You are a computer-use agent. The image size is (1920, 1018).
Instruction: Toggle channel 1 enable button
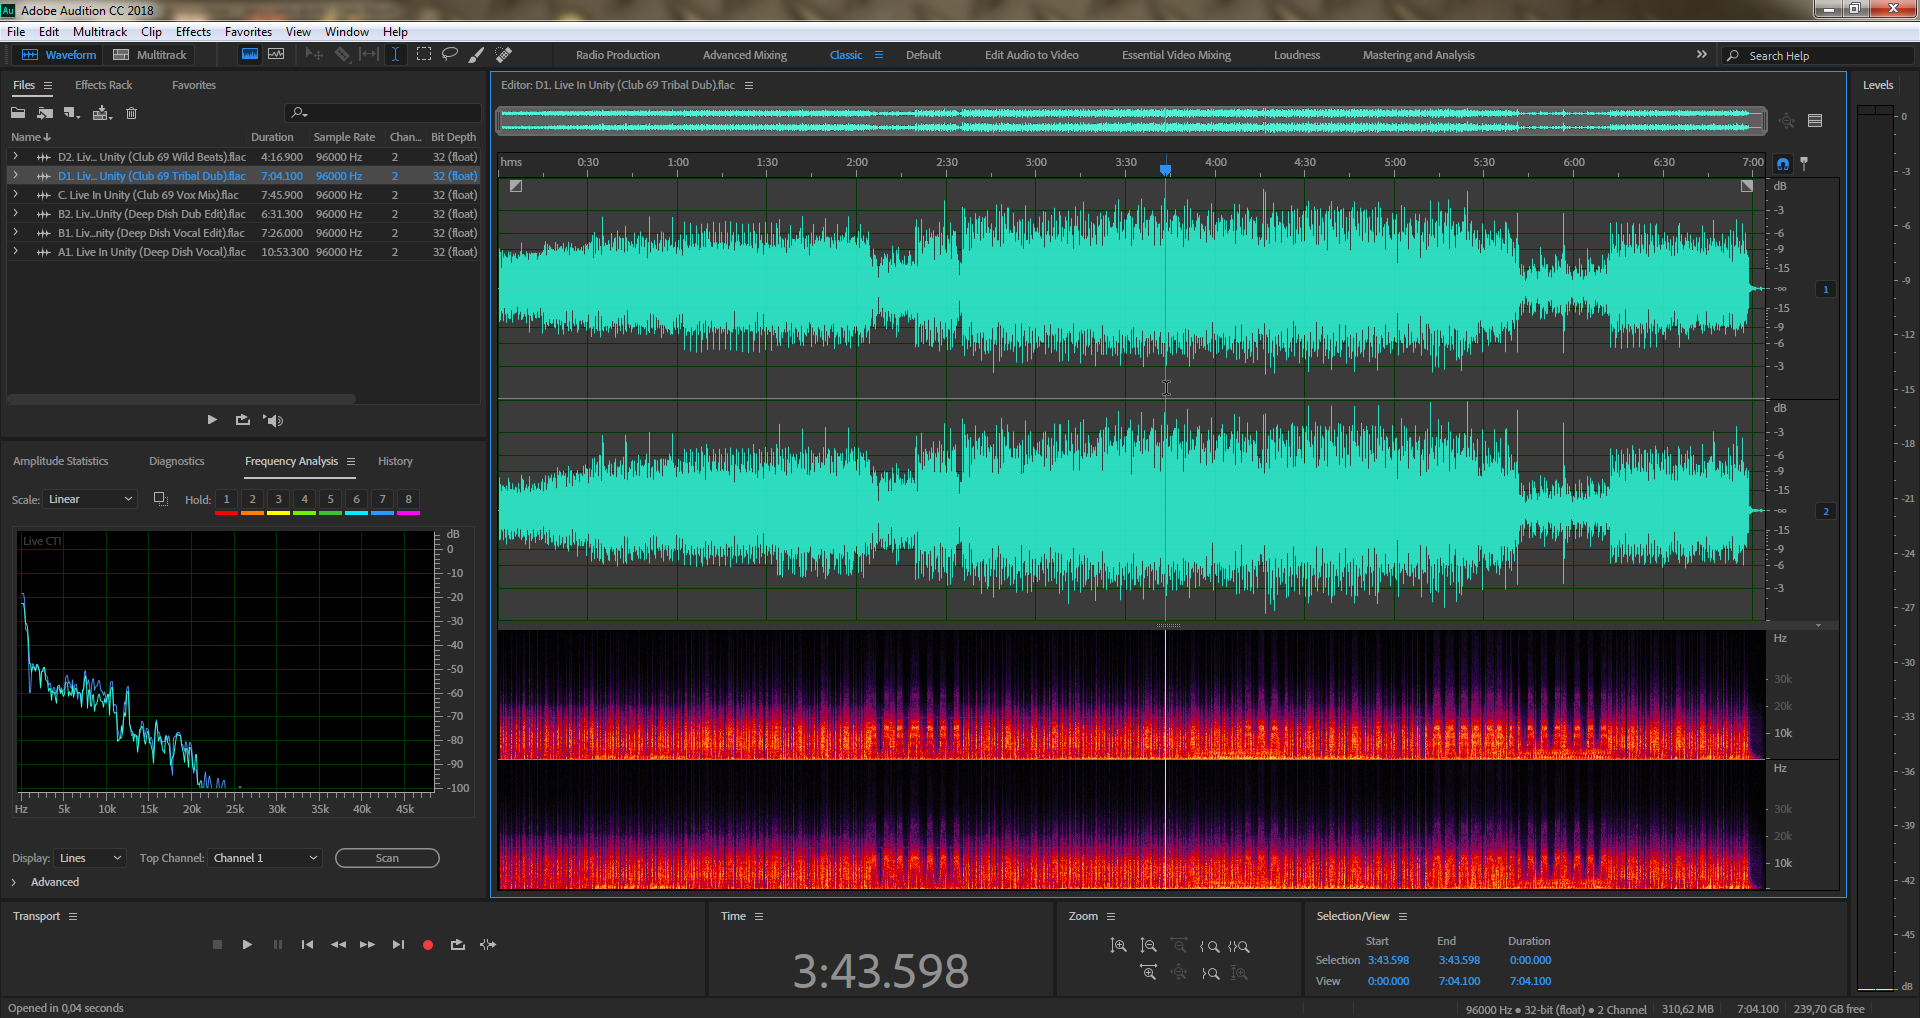click(1826, 289)
